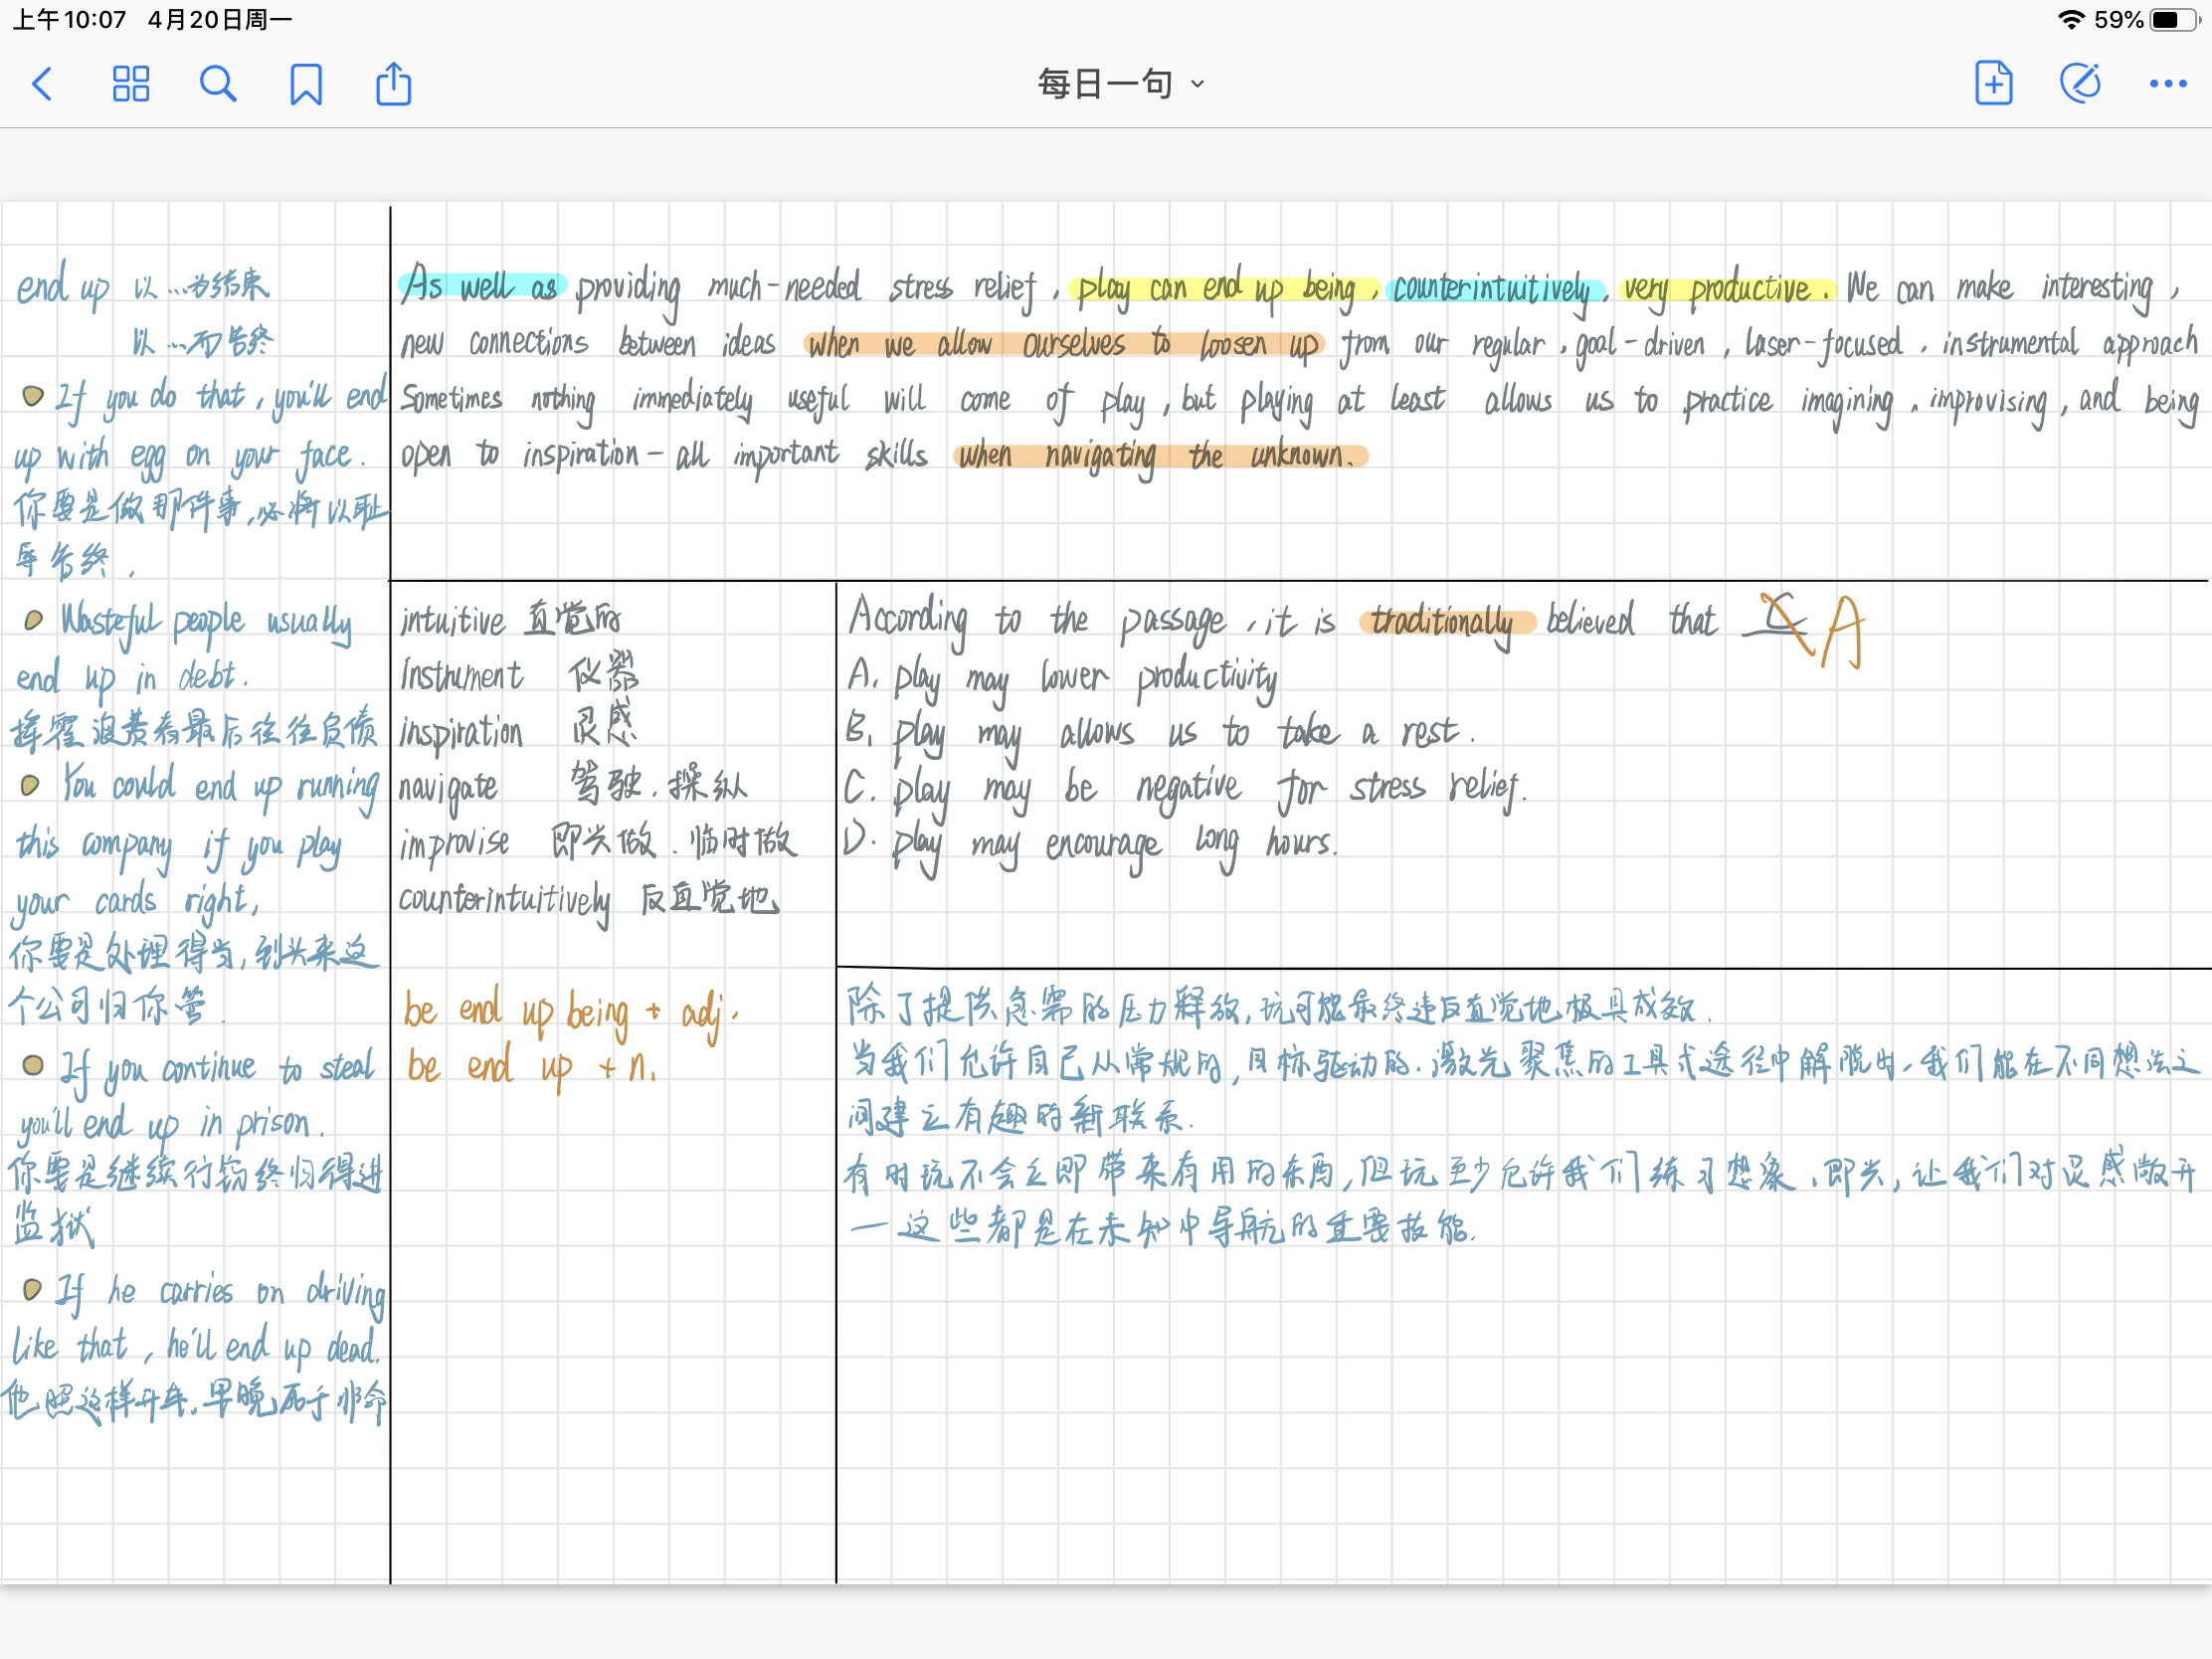Open the page thumbnails grid view
The height and width of the screenshot is (1659, 2212).
pos(131,84)
